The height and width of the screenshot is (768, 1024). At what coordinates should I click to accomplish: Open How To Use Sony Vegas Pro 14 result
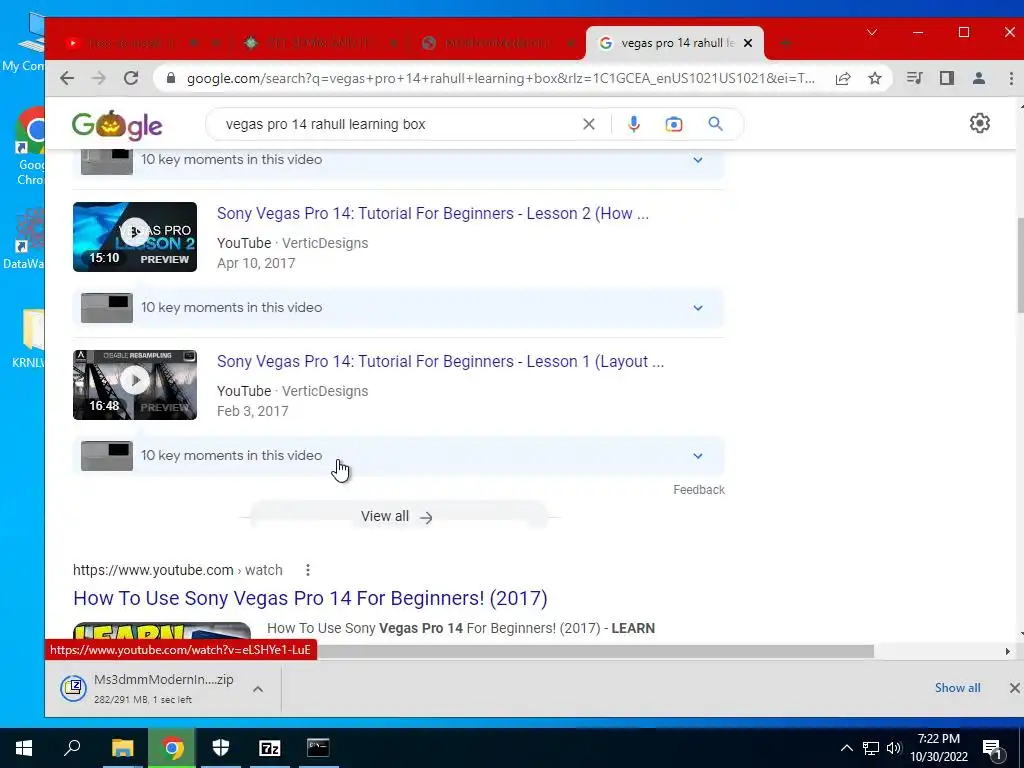coord(310,598)
